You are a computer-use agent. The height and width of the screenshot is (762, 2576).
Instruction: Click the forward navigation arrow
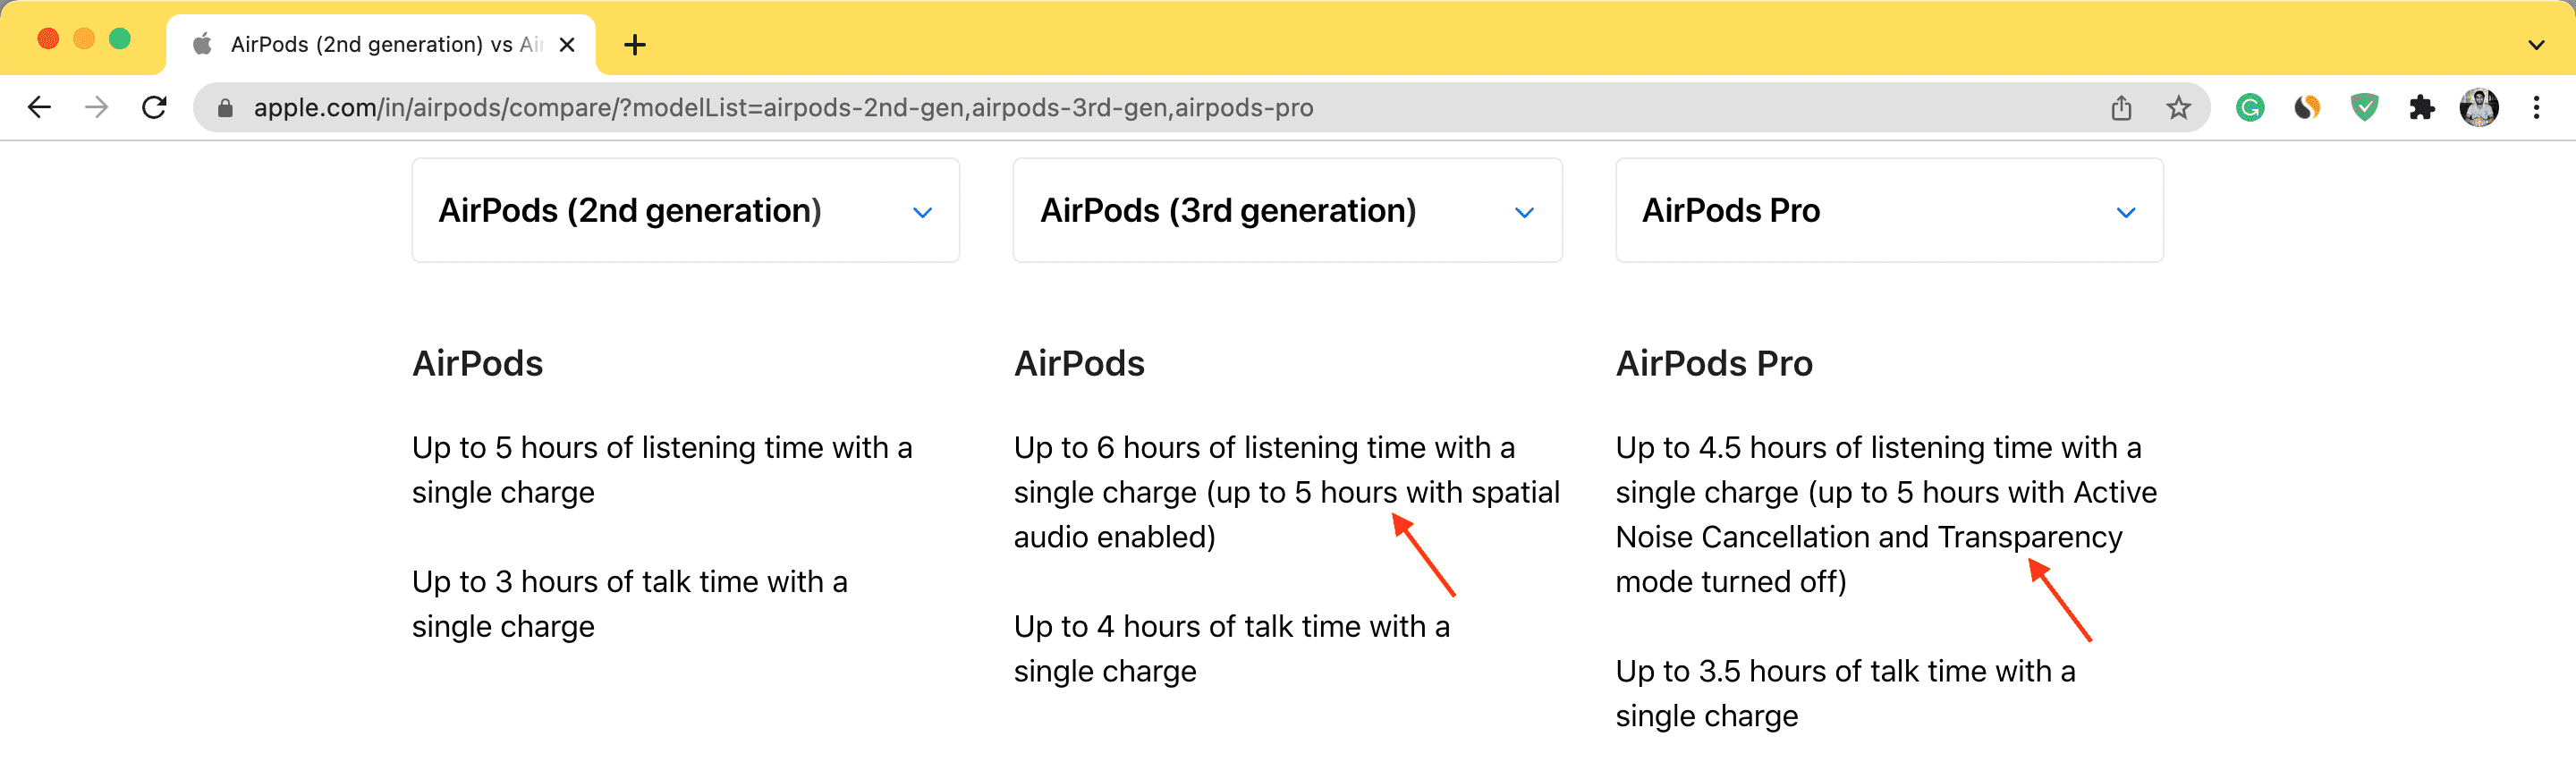[x=96, y=107]
